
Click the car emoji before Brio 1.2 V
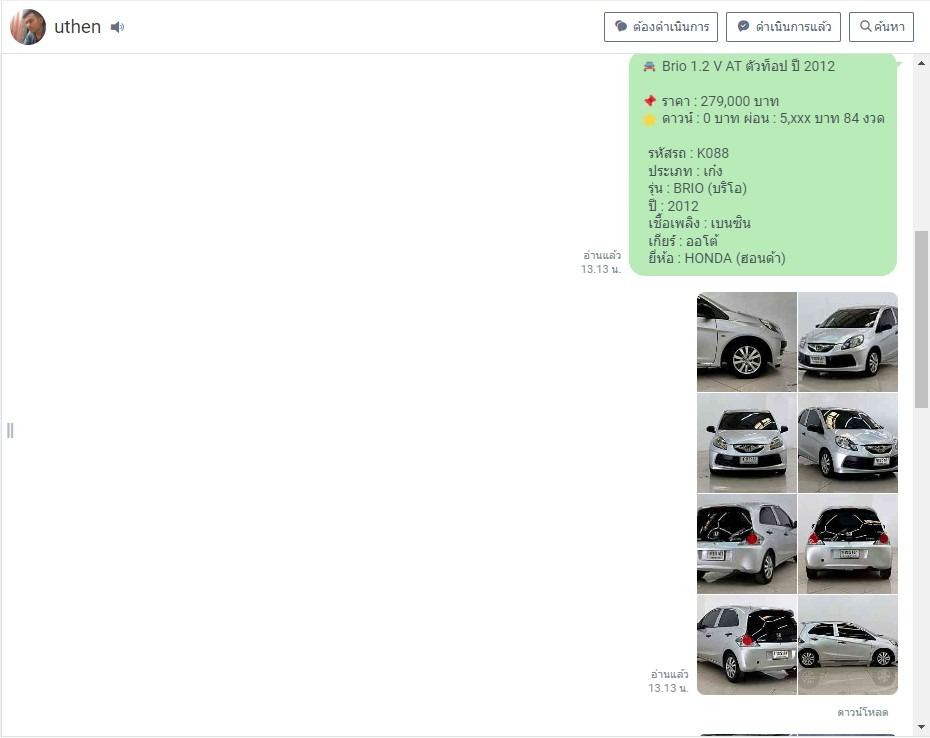coord(650,66)
